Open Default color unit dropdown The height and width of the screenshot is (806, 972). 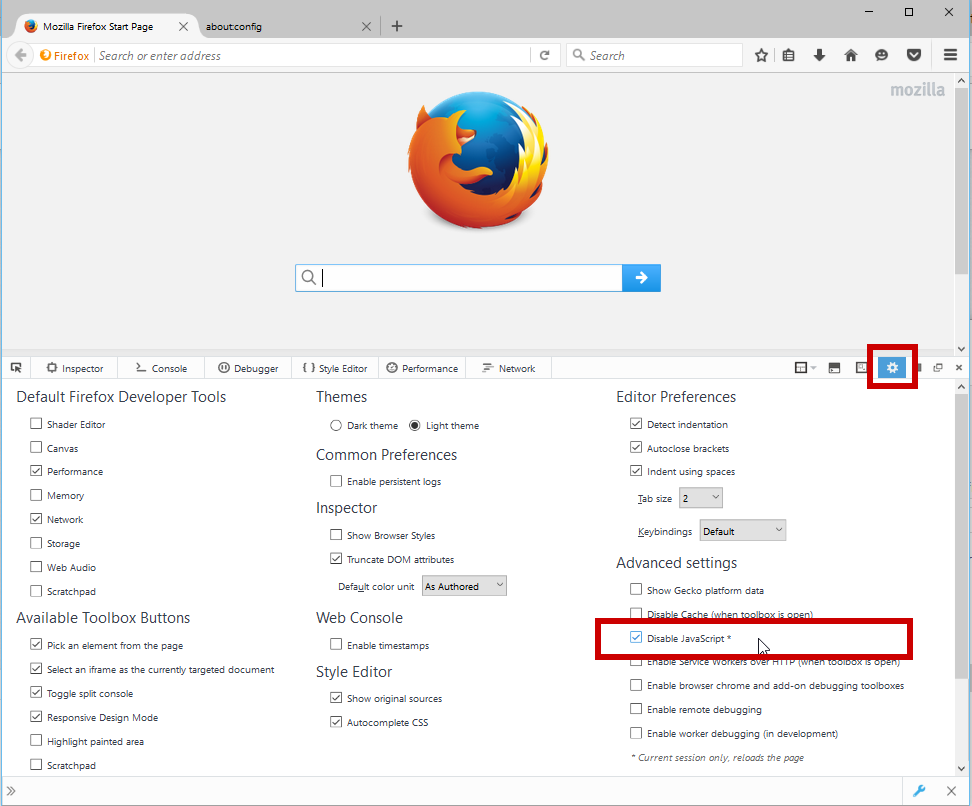pos(464,586)
